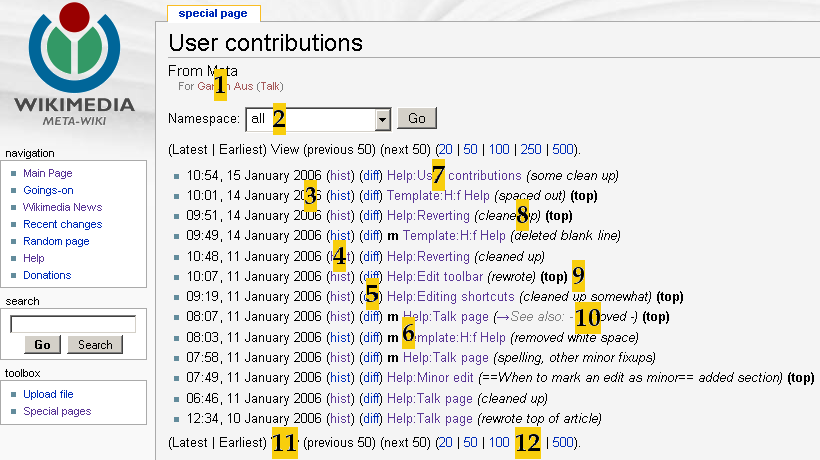Image resolution: width=820 pixels, height=460 pixels.
Task: Open Help:Talk page from 07:58, 11 January
Action: (x=446, y=358)
